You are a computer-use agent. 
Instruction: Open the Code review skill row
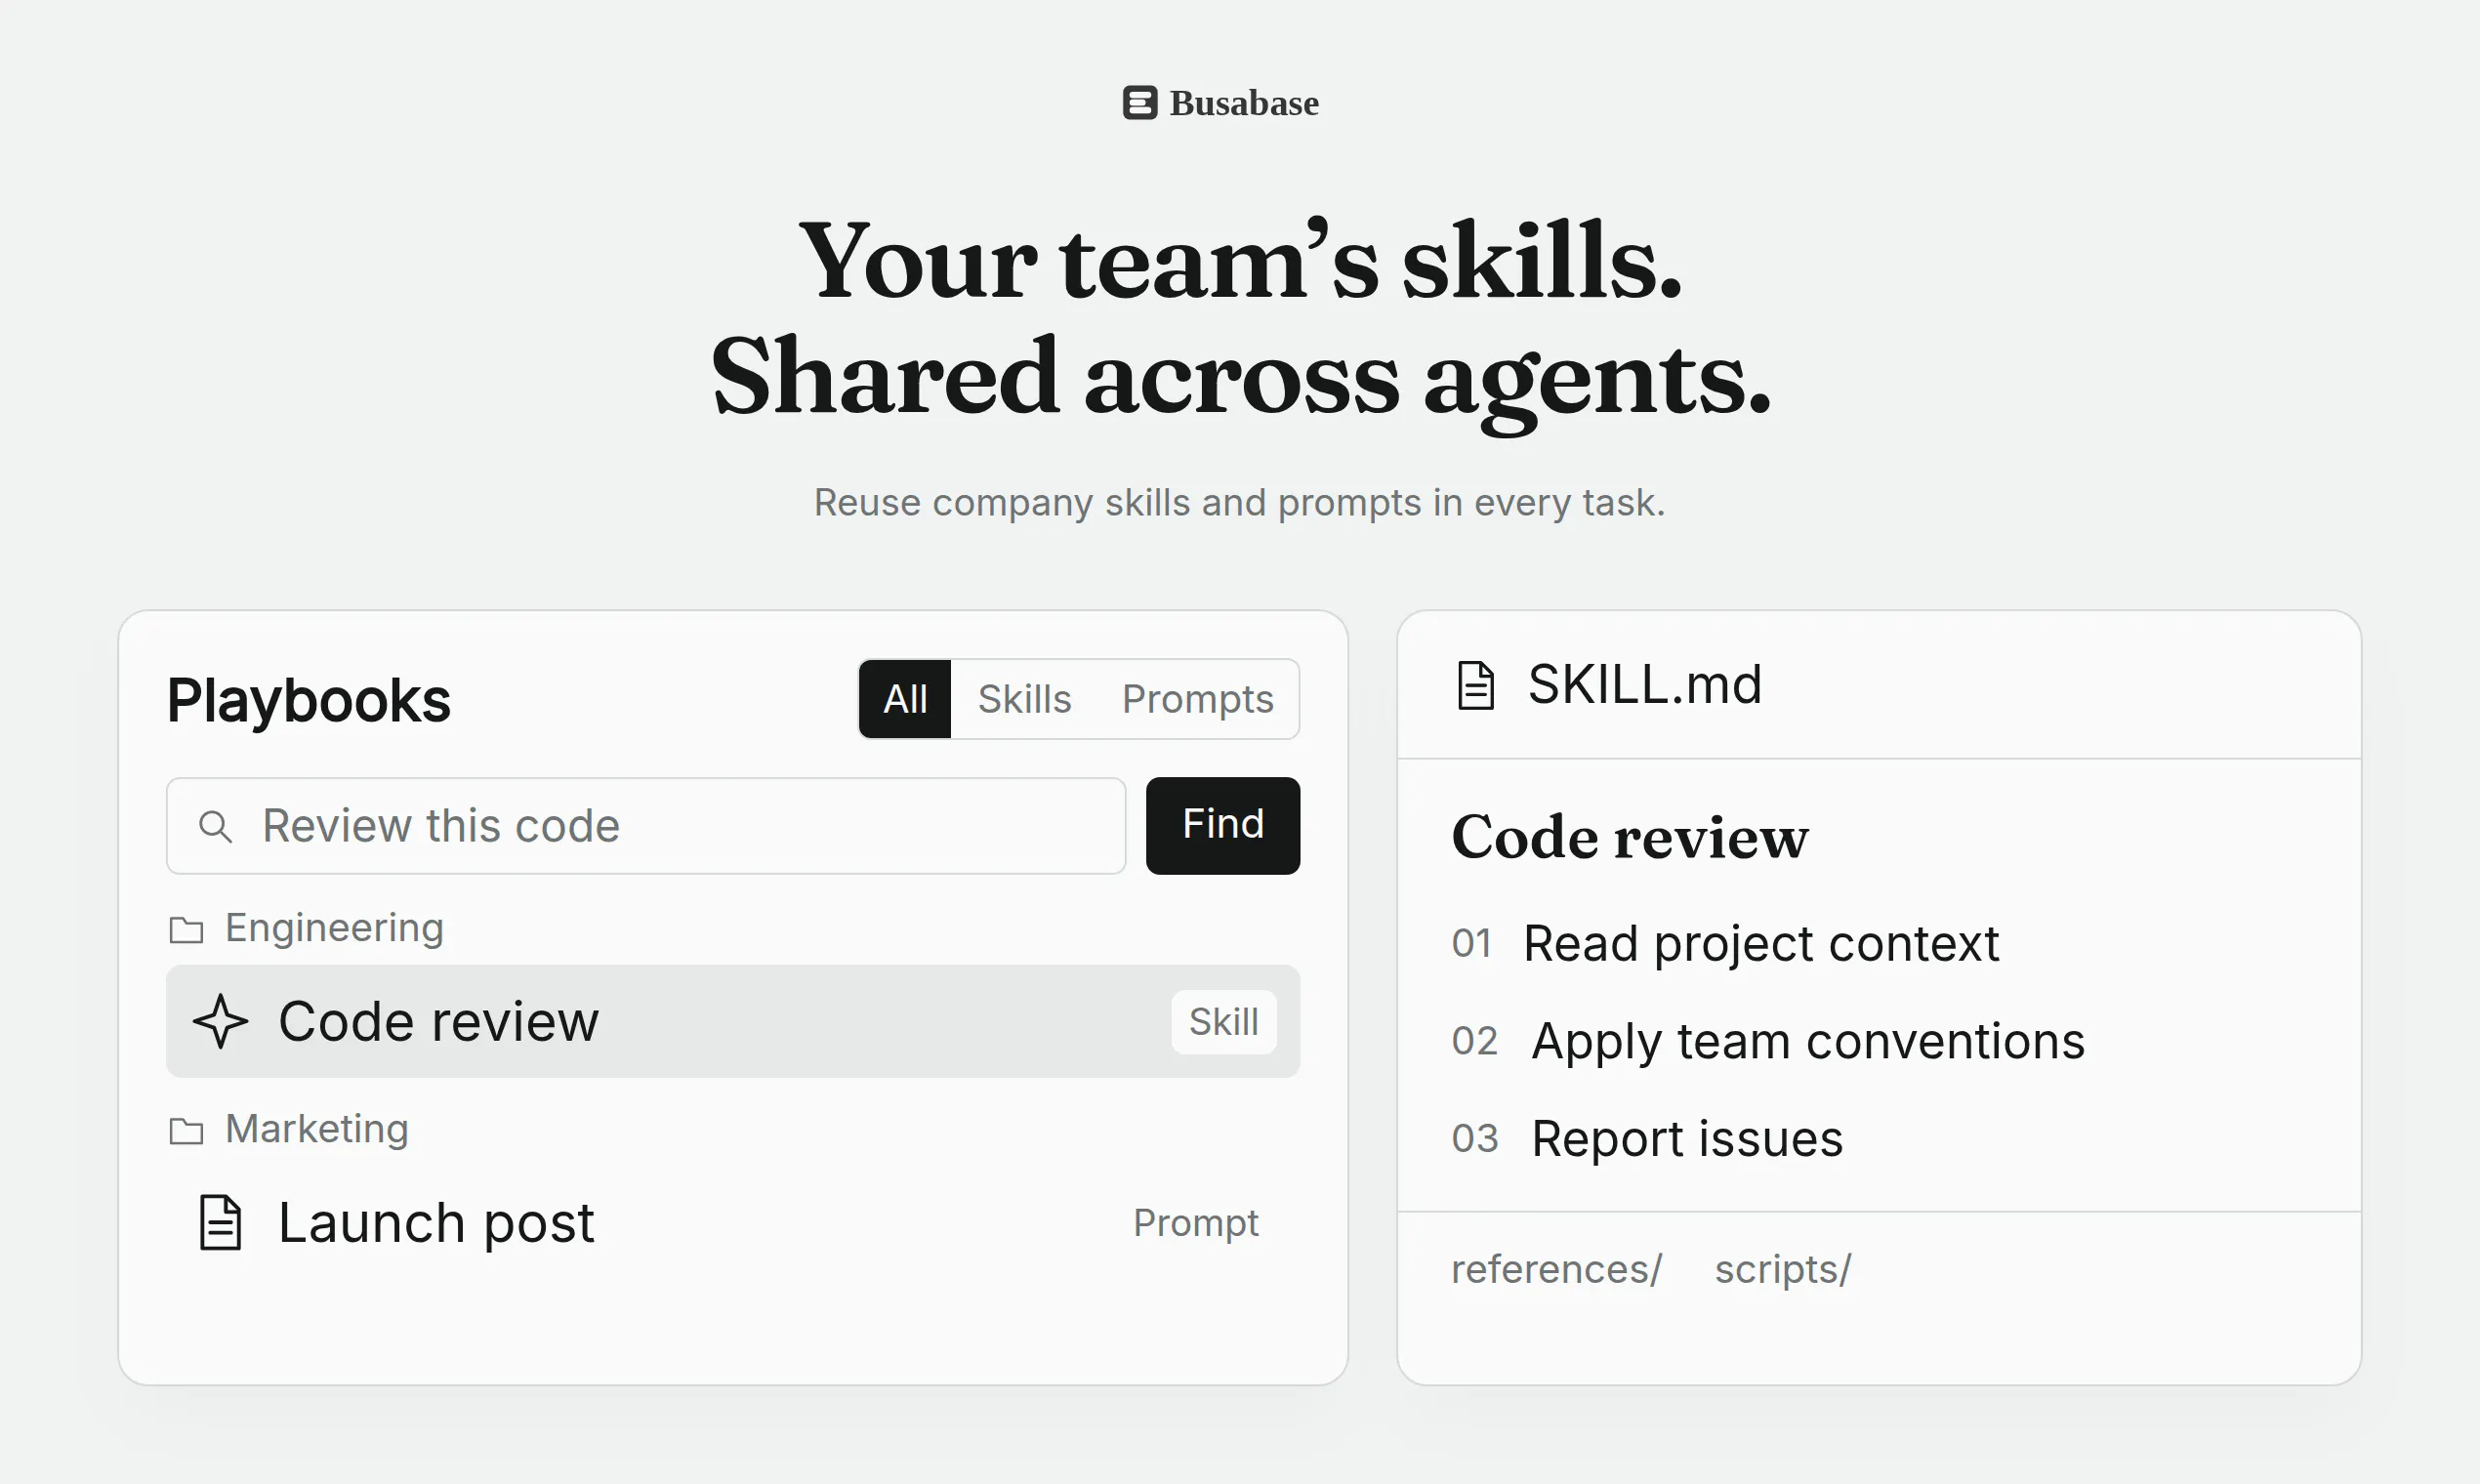point(733,1021)
